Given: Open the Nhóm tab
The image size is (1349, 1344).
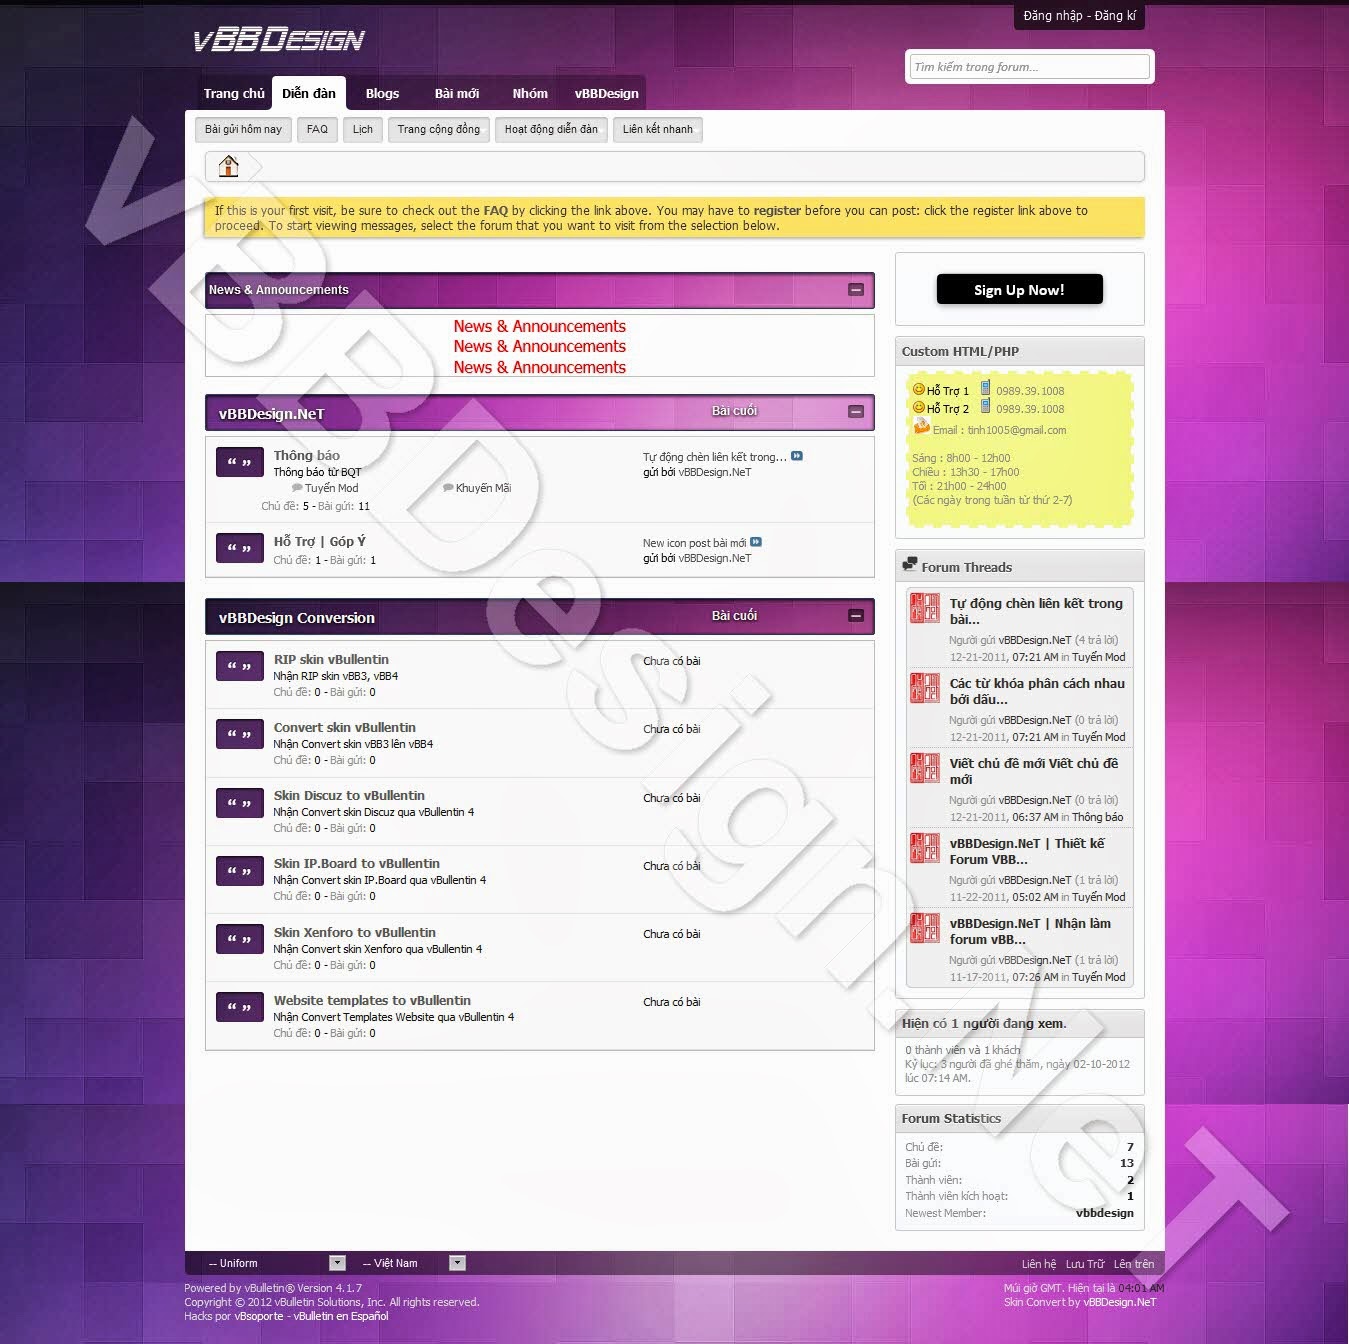Looking at the screenshot, I should [x=530, y=93].
